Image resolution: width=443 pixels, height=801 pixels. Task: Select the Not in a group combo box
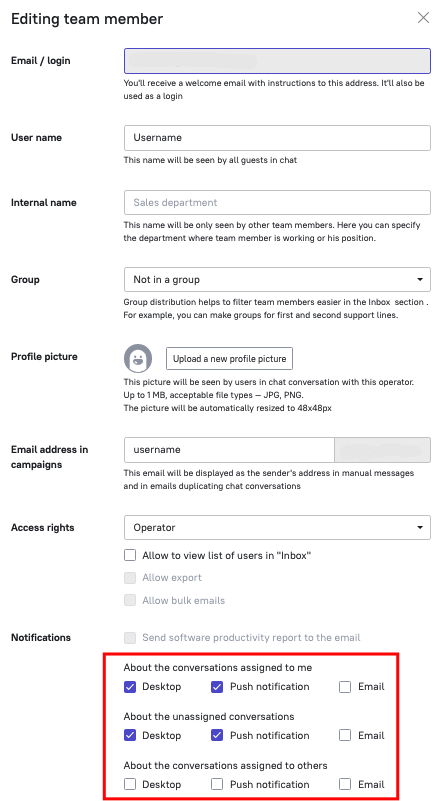point(277,279)
